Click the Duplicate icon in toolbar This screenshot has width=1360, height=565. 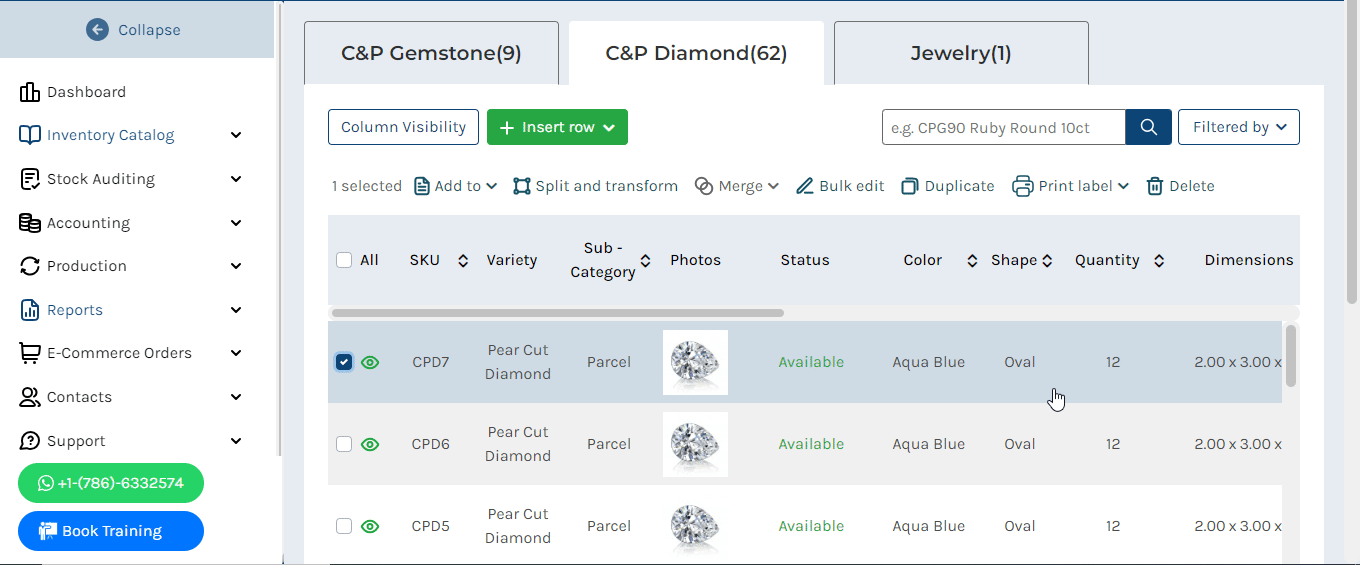(x=909, y=186)
